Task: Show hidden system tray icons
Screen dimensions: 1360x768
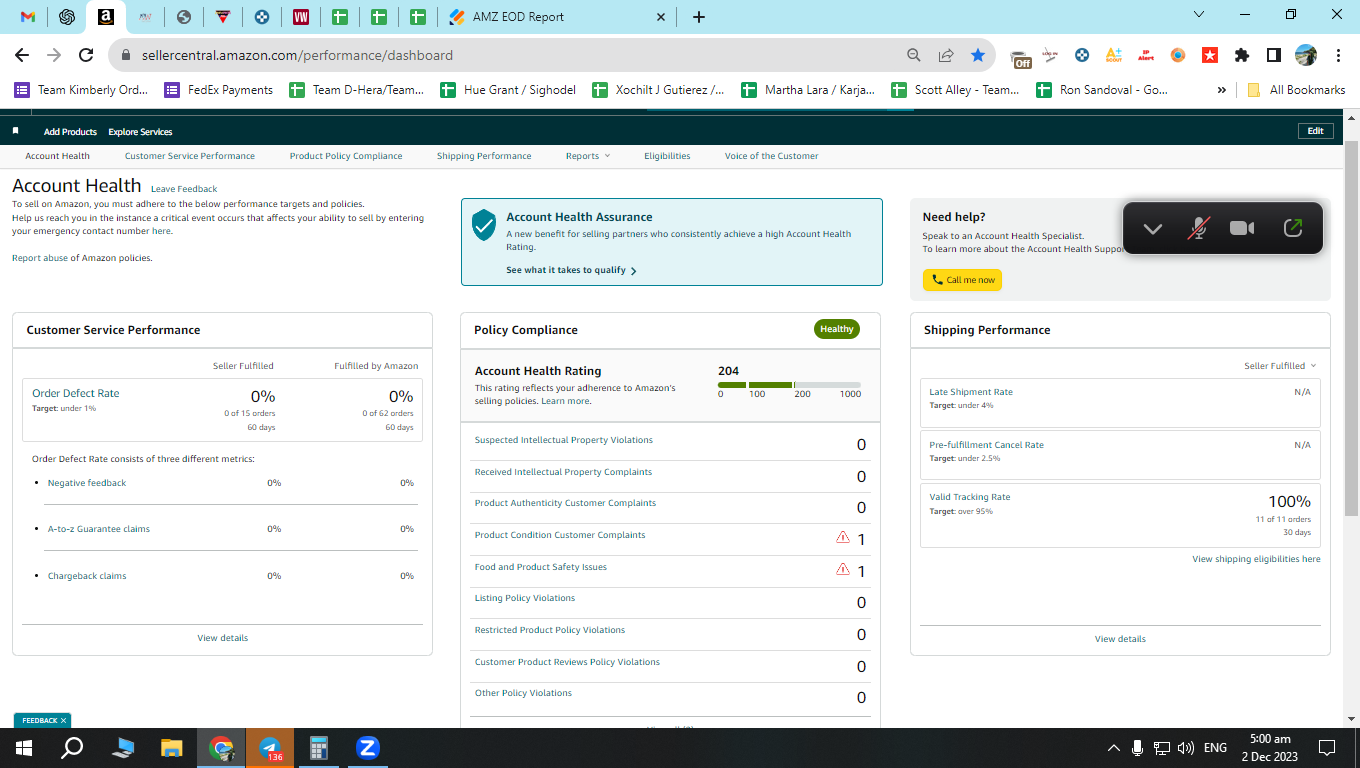Action: click(1114, 748)
